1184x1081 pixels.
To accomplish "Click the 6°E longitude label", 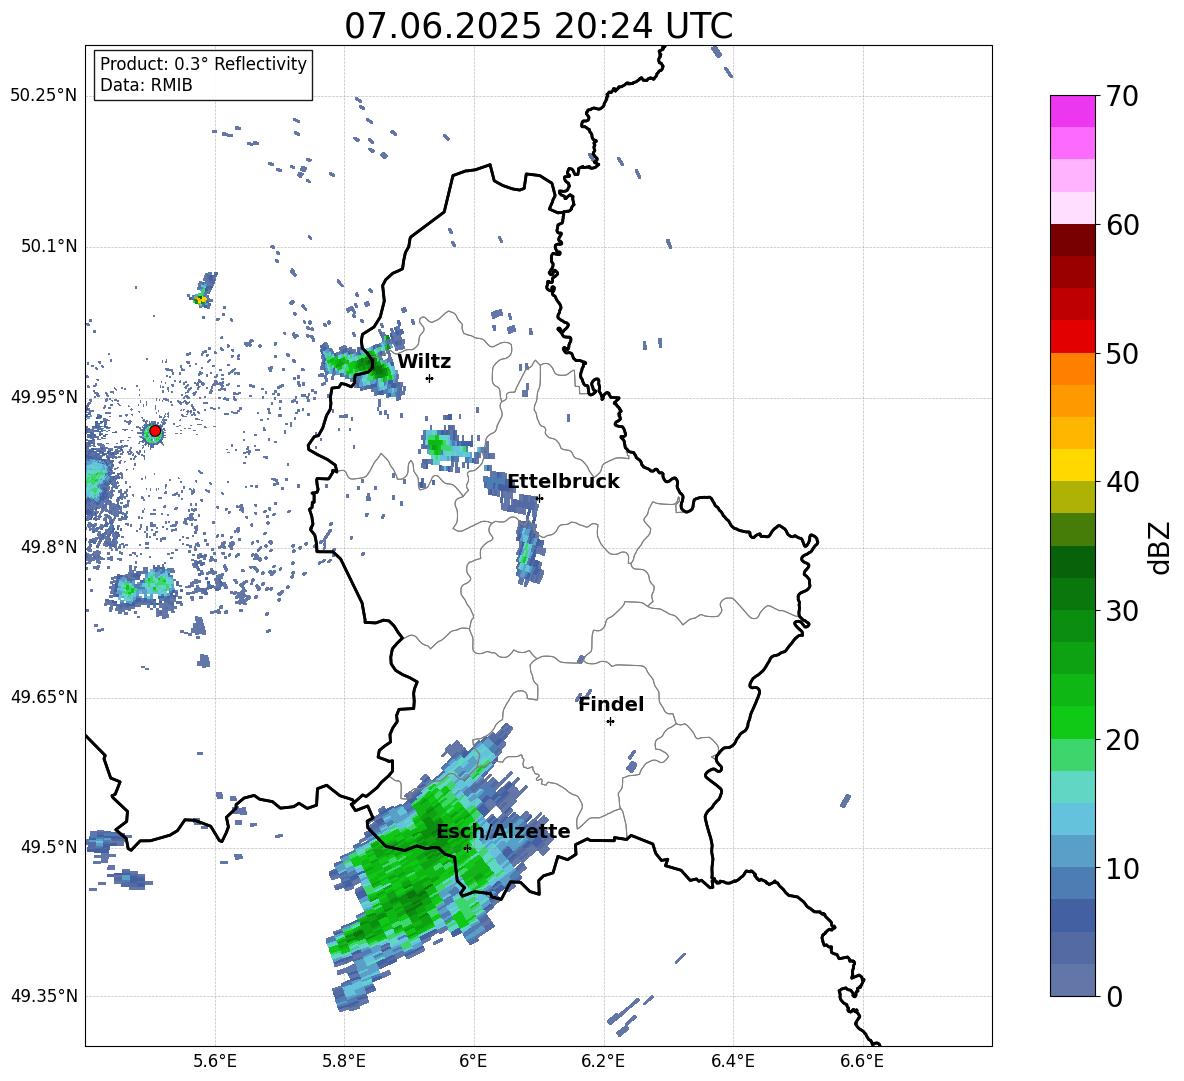I will click(x=473, y=1061).
